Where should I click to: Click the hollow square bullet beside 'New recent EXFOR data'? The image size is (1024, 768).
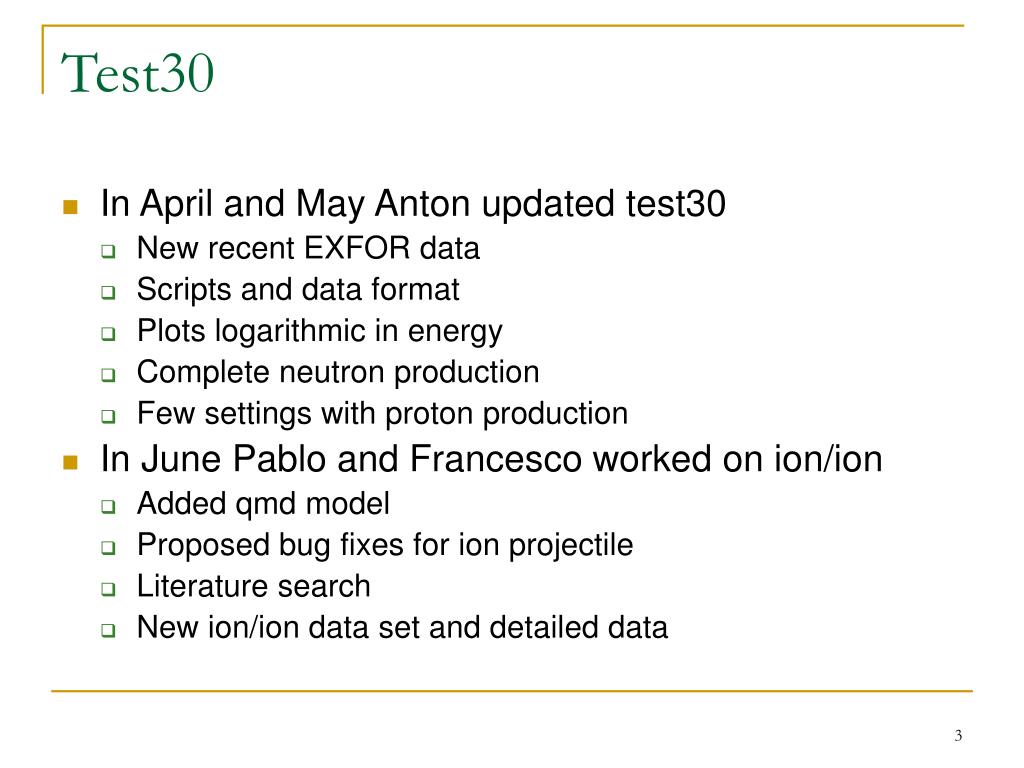coord(108,251)
